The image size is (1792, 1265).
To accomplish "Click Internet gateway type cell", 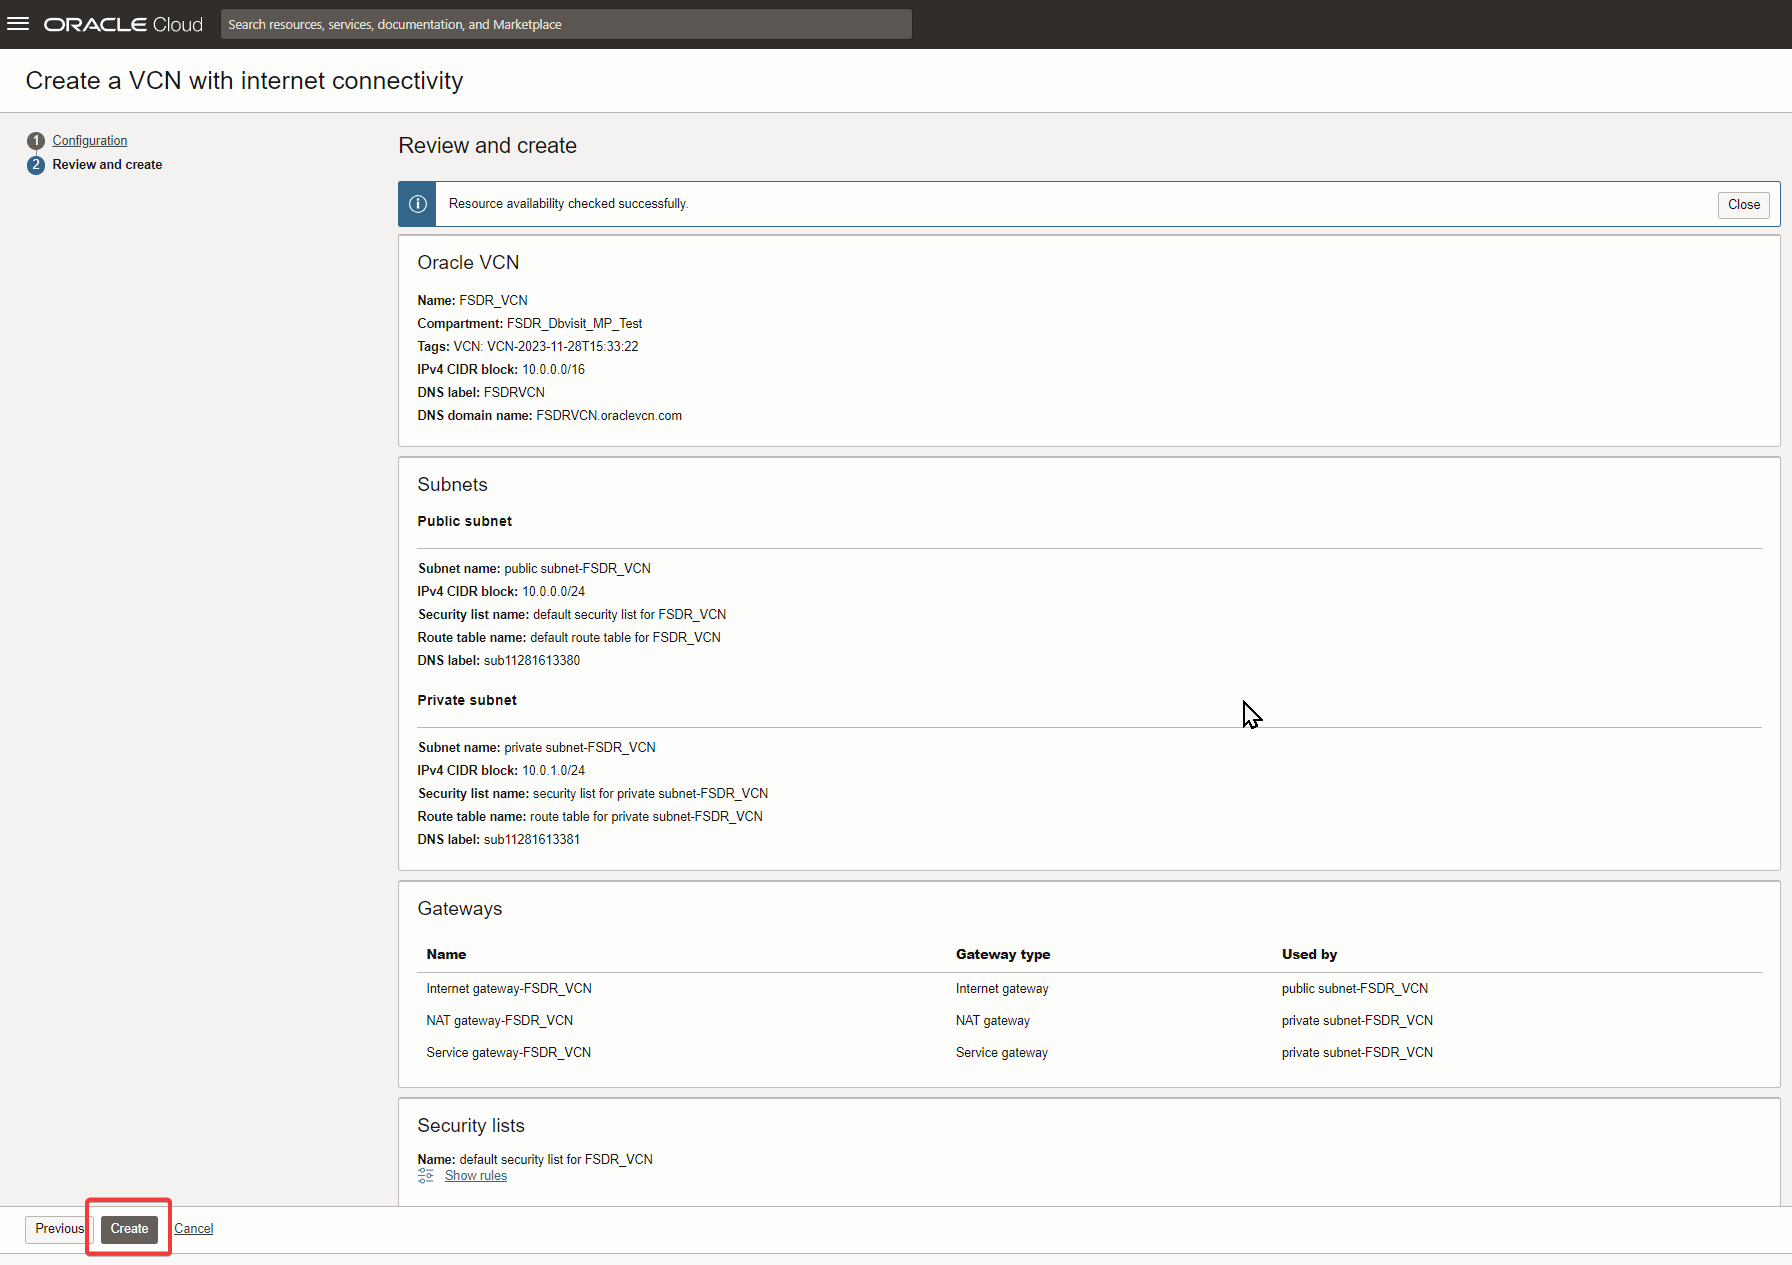I will (1002, 989).
